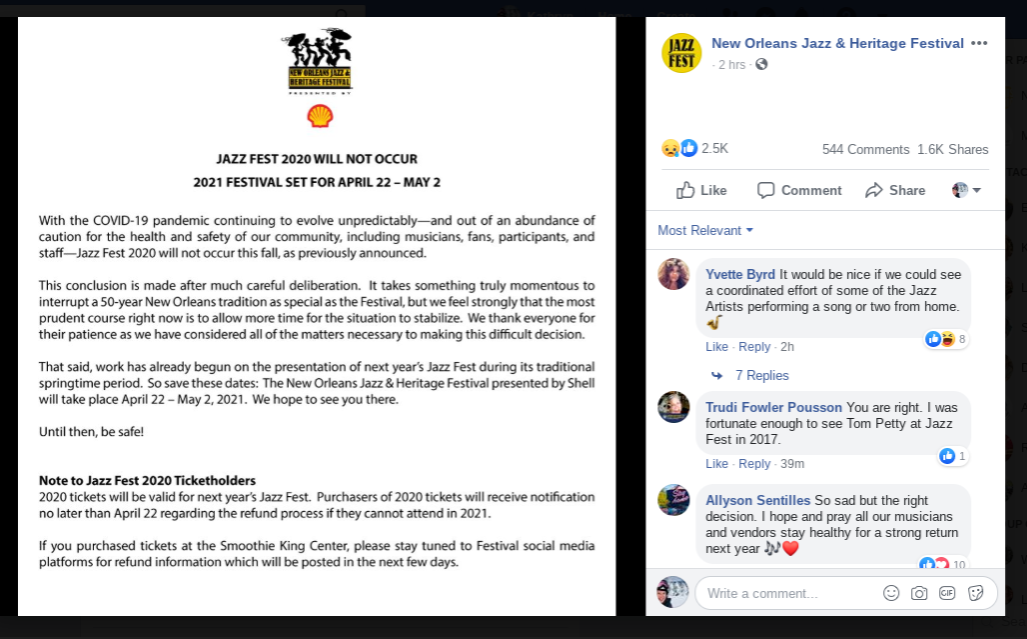Click the Jazz Fest page profile logo
The height and width of the screenshot is (639, 1027).
click(681, 53)
